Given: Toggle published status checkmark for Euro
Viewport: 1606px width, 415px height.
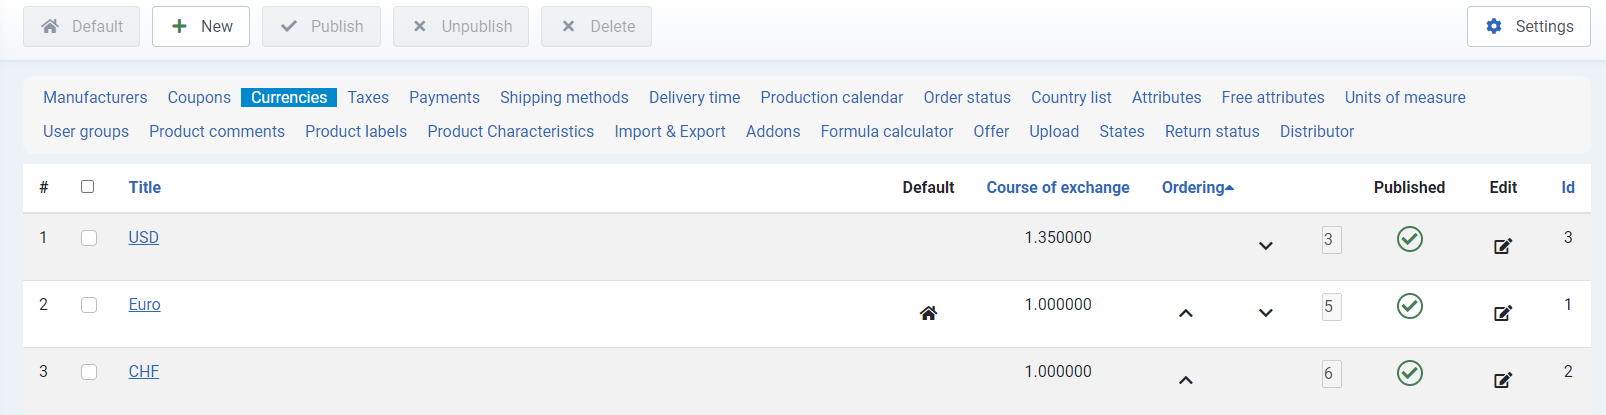Looking at the screenshot, I should pos(1410,306).
